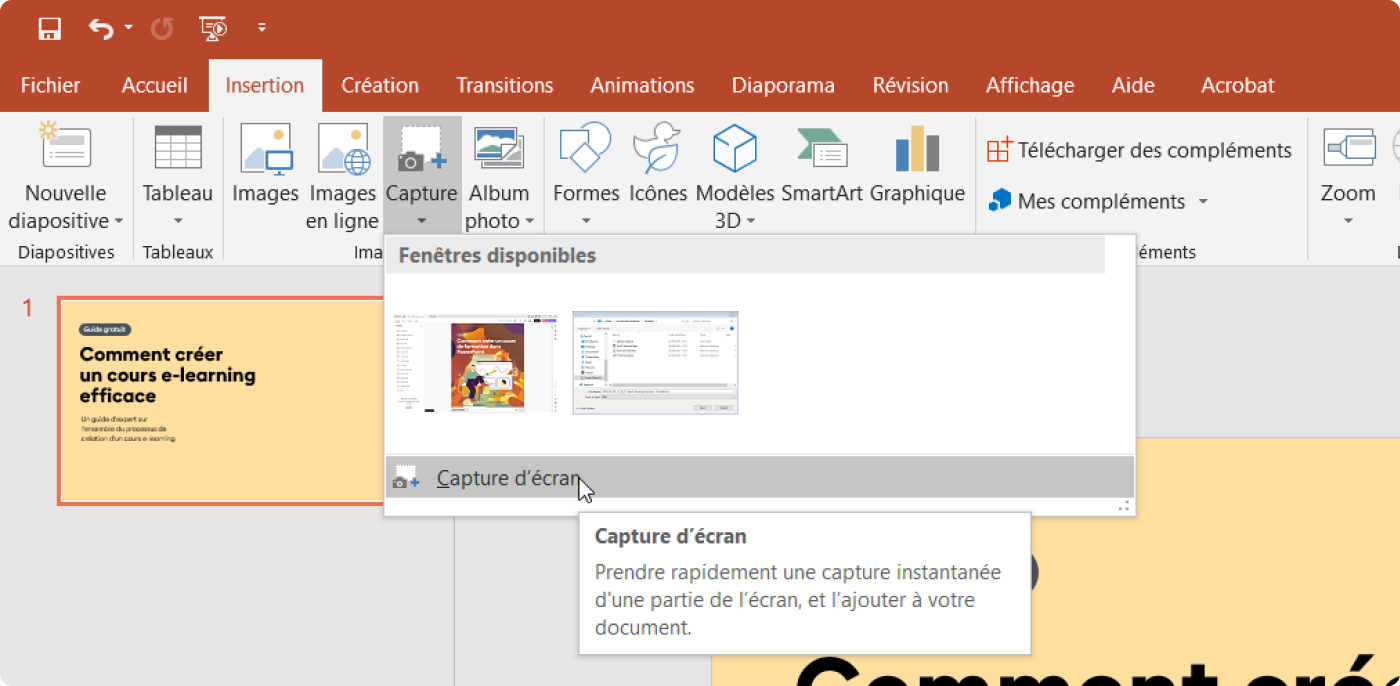This screenshot has height=686, width=1400.
Task: Click the Album photo icon
Action: click(x=499, y=148)
